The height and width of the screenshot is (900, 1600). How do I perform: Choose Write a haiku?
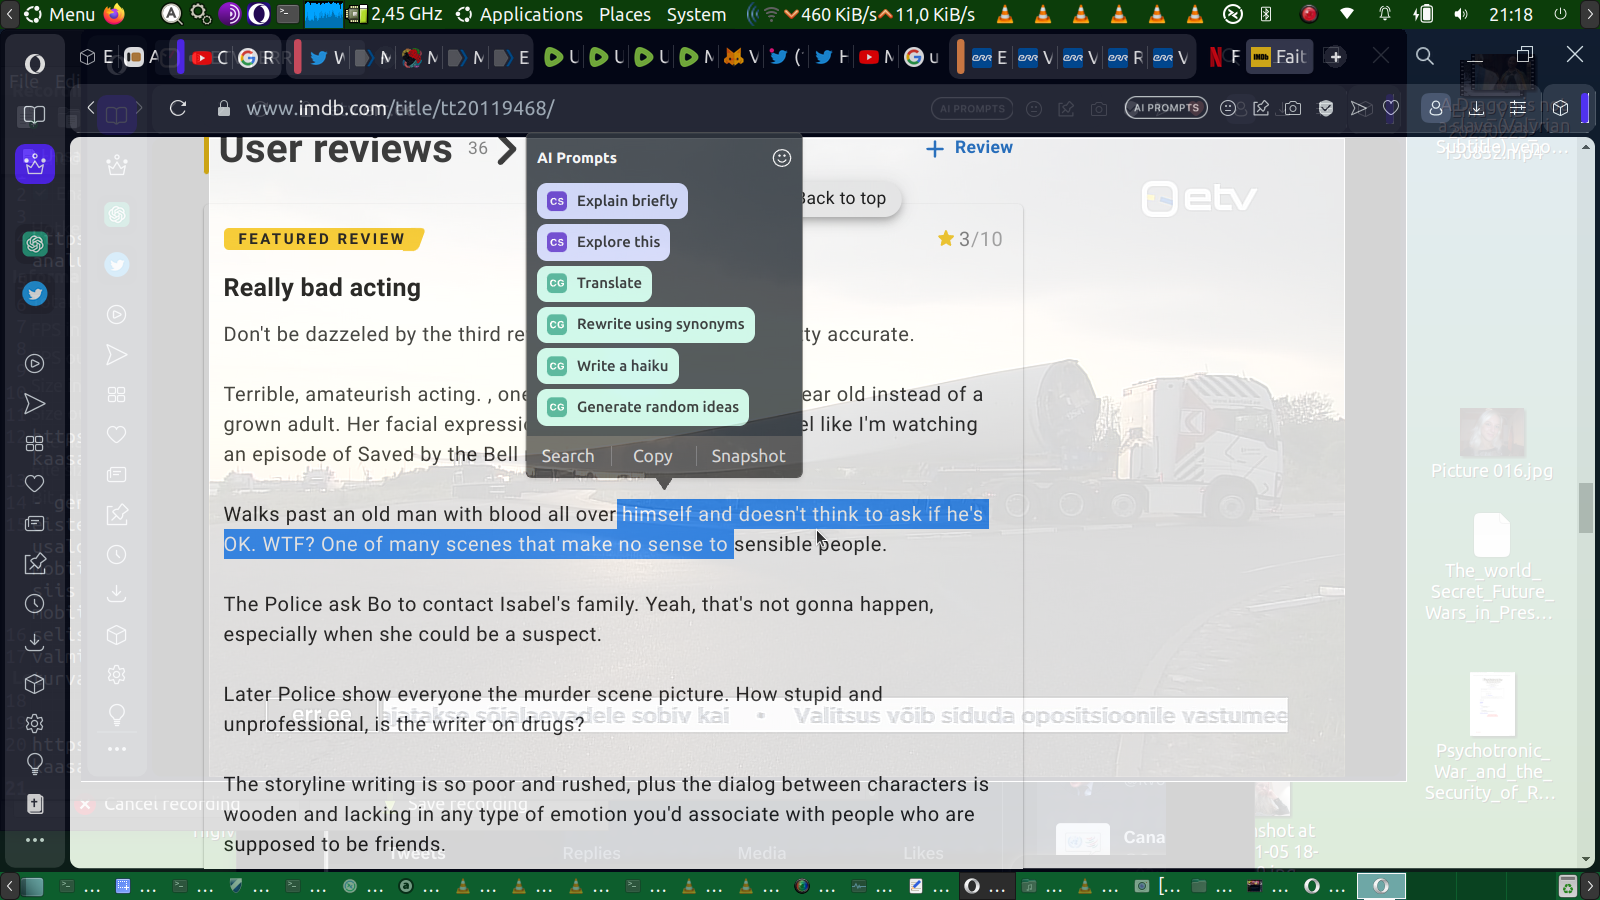(x=608, y=366)
